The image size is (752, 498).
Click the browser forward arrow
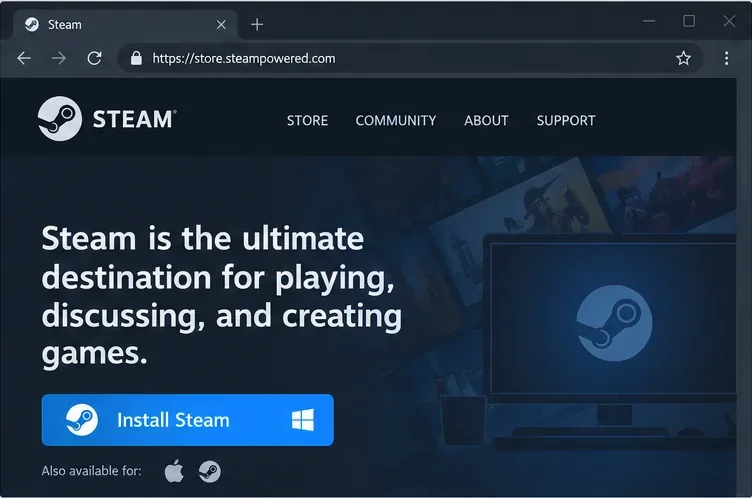[59, 59]
